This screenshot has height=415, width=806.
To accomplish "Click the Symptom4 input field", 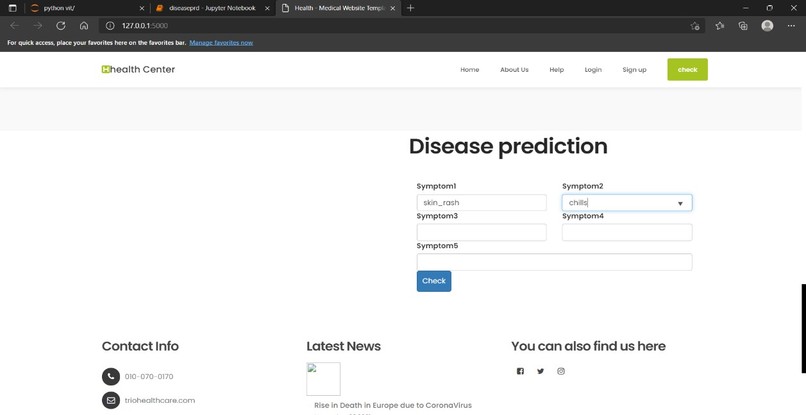I will [x=627, y=232].
